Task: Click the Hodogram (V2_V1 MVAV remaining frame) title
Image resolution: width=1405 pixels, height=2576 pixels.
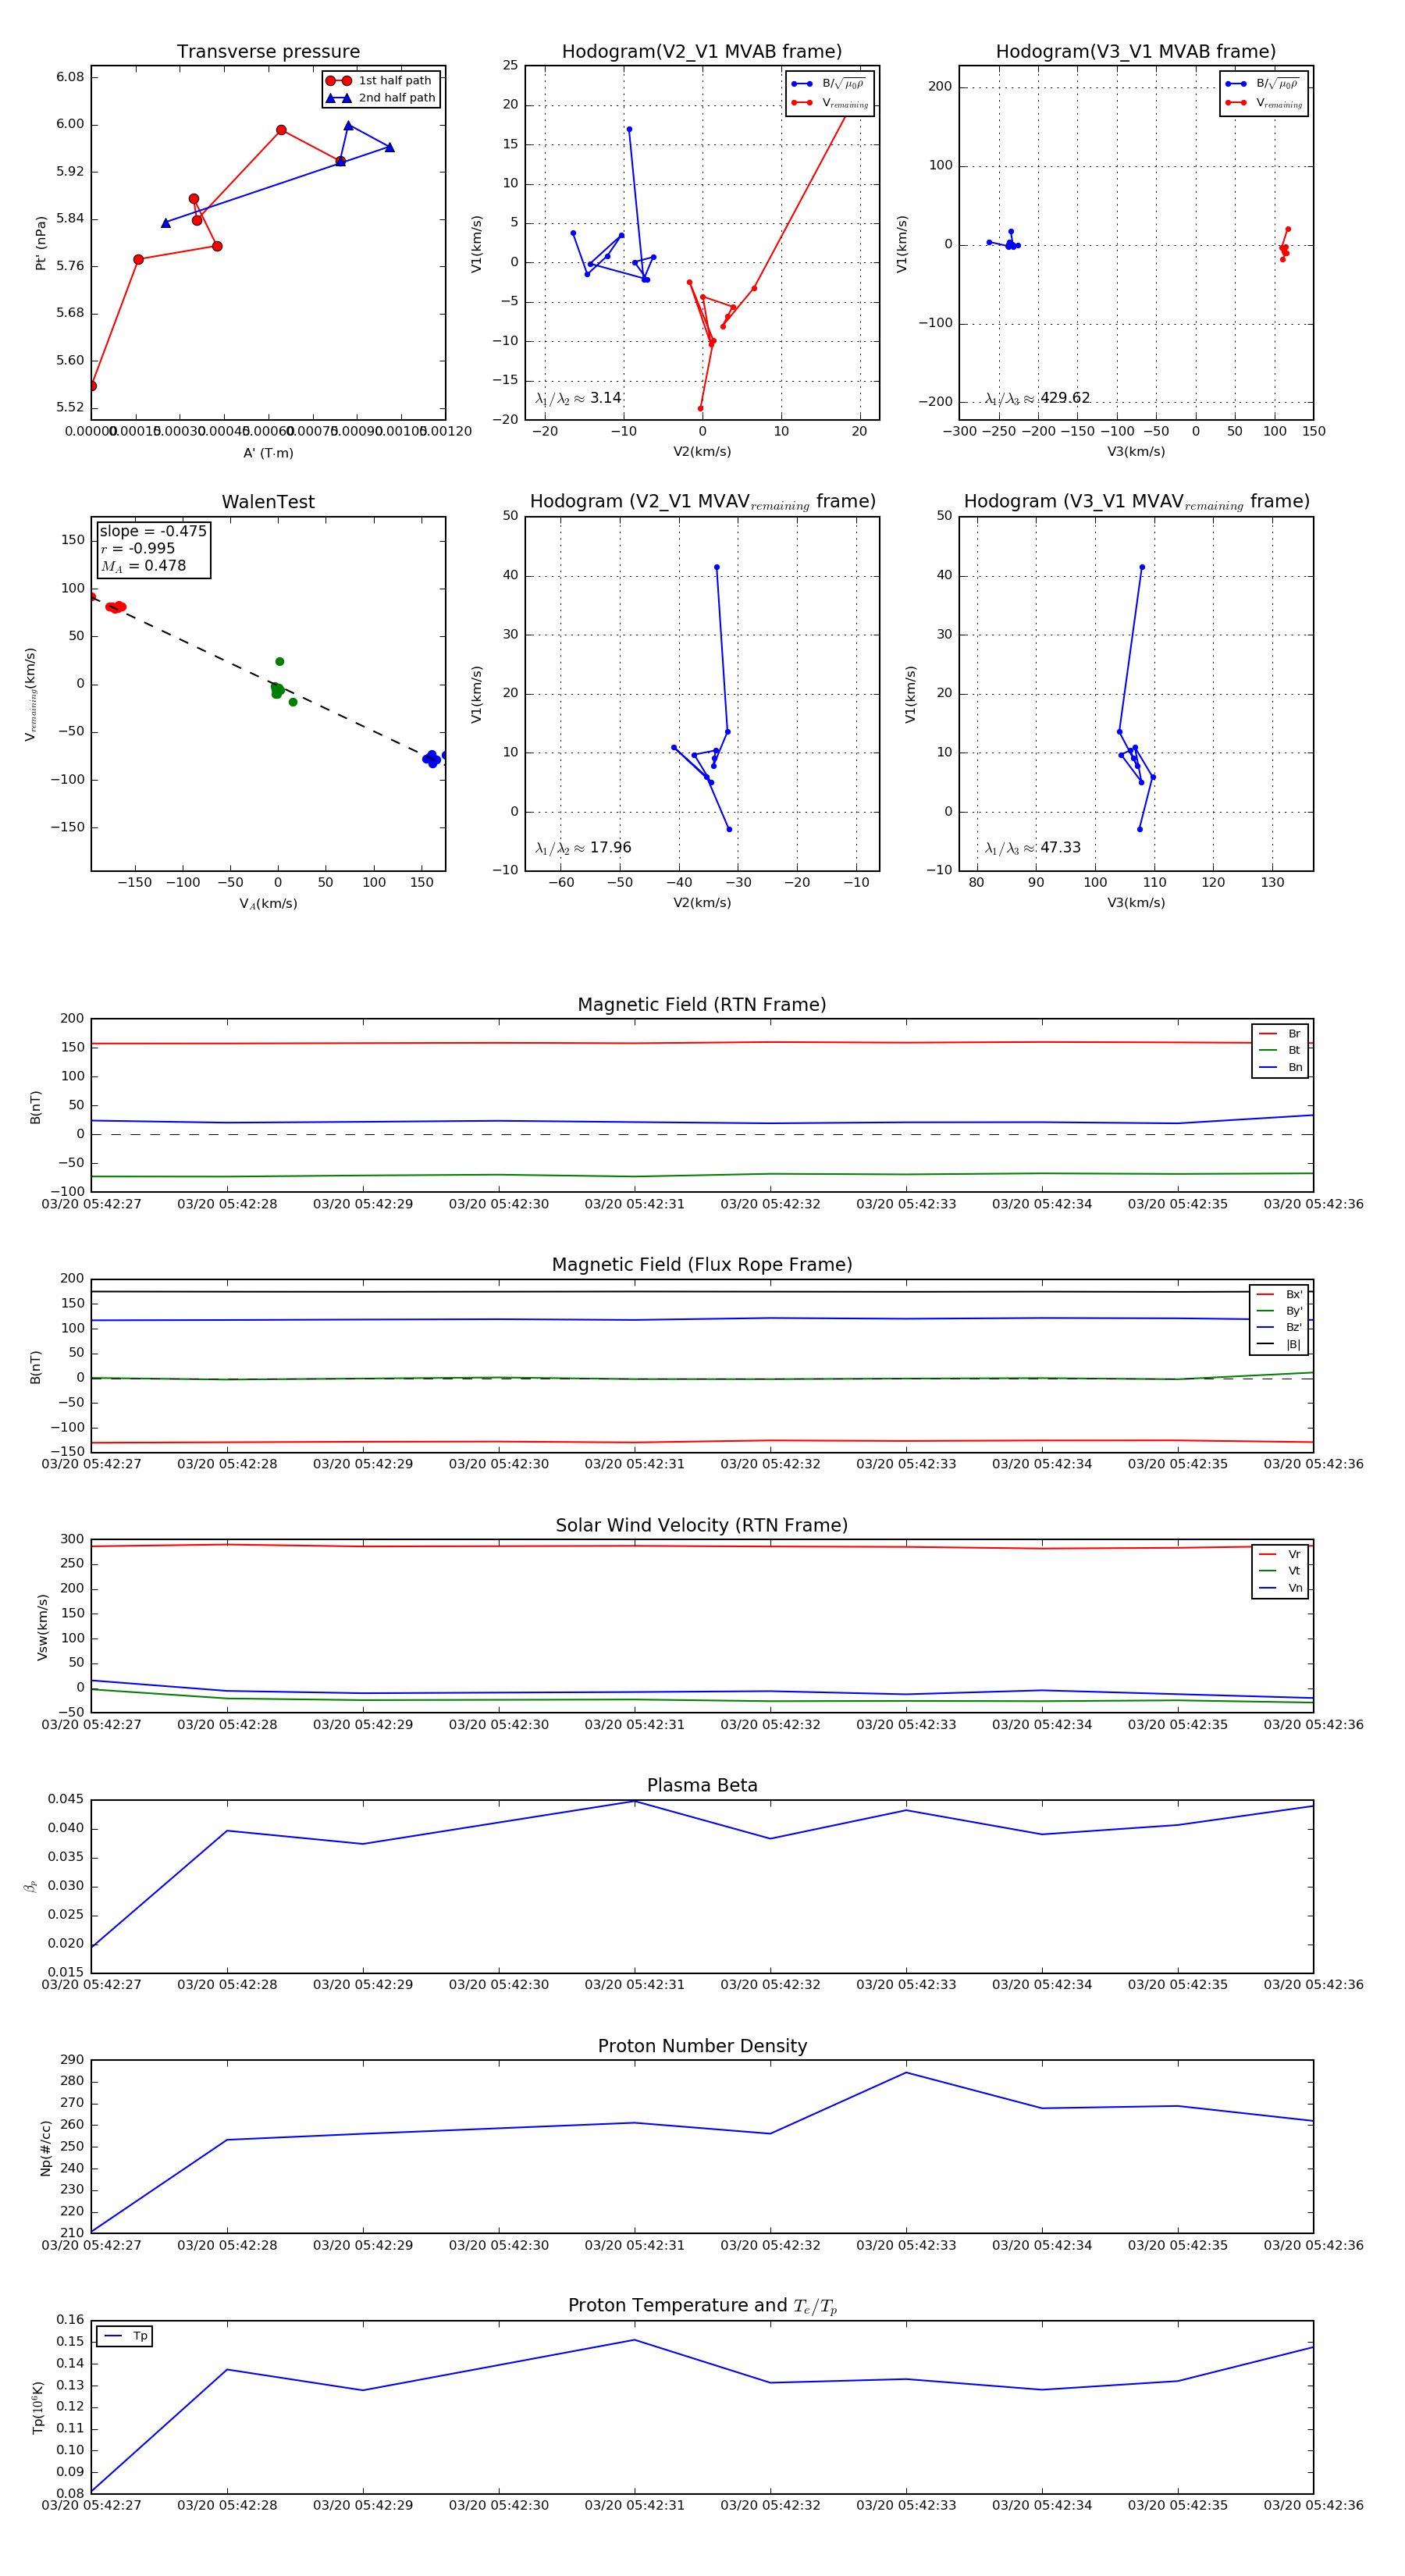Action: point(702,502)
